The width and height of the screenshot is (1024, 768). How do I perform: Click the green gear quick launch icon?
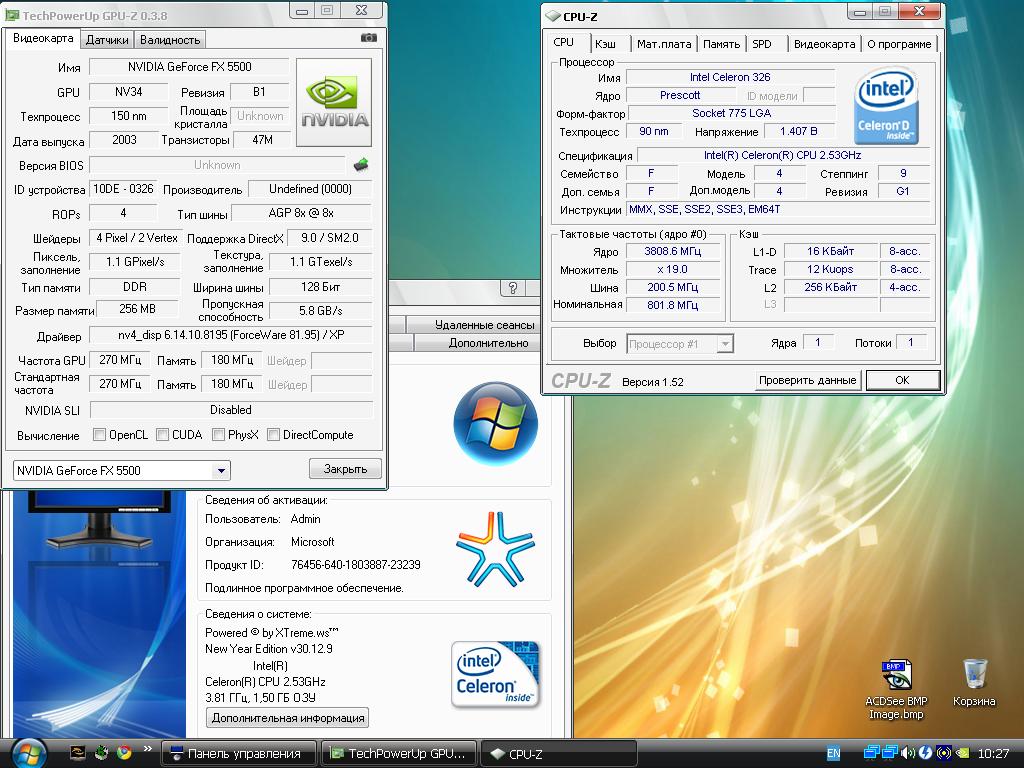(101, 753)
